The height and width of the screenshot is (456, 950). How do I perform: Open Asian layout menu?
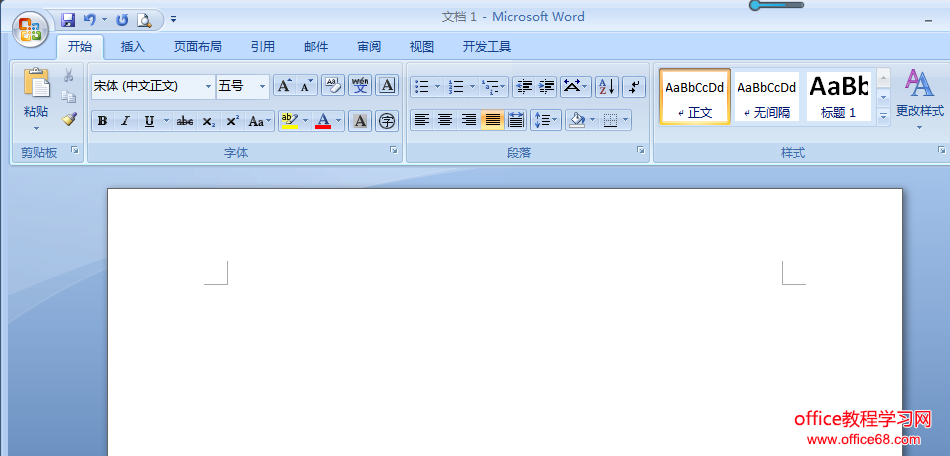576,87
